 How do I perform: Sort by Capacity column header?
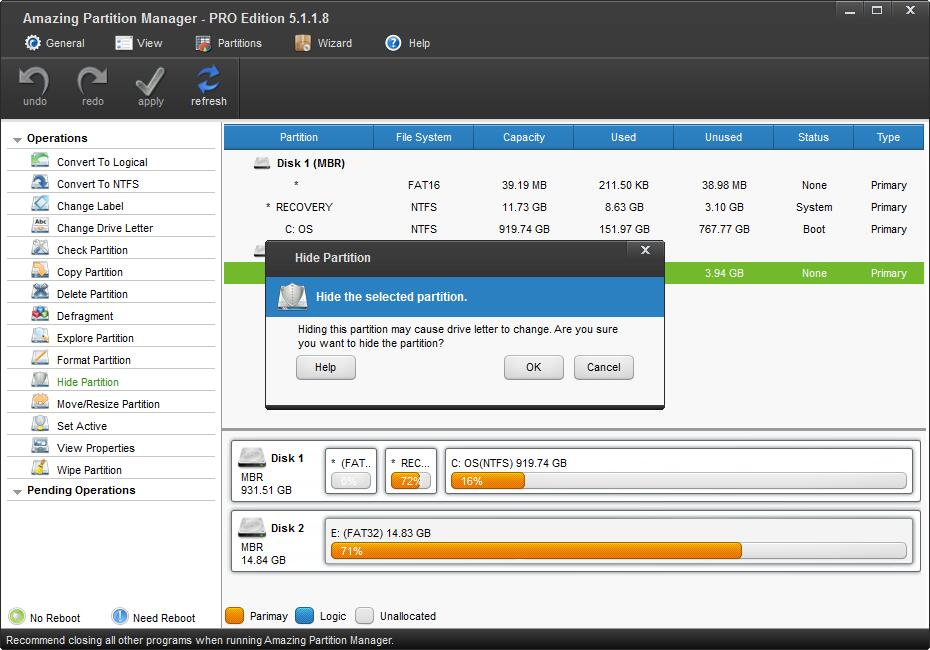tap(524, 137)
